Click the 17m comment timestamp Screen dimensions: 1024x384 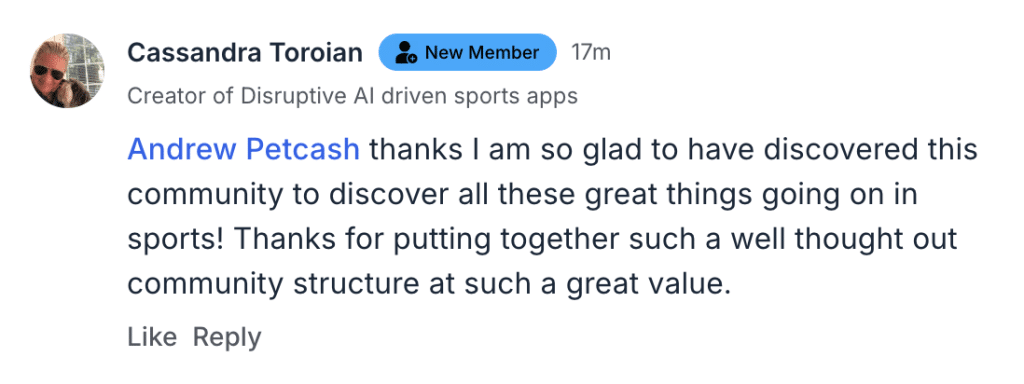tap(591, 52)
